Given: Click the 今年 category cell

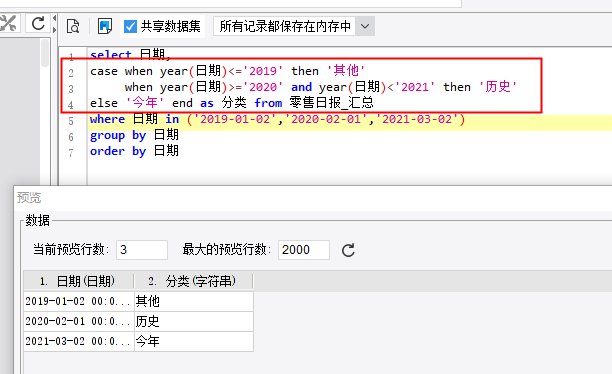Looking at the screenshot, I should 194,342.
